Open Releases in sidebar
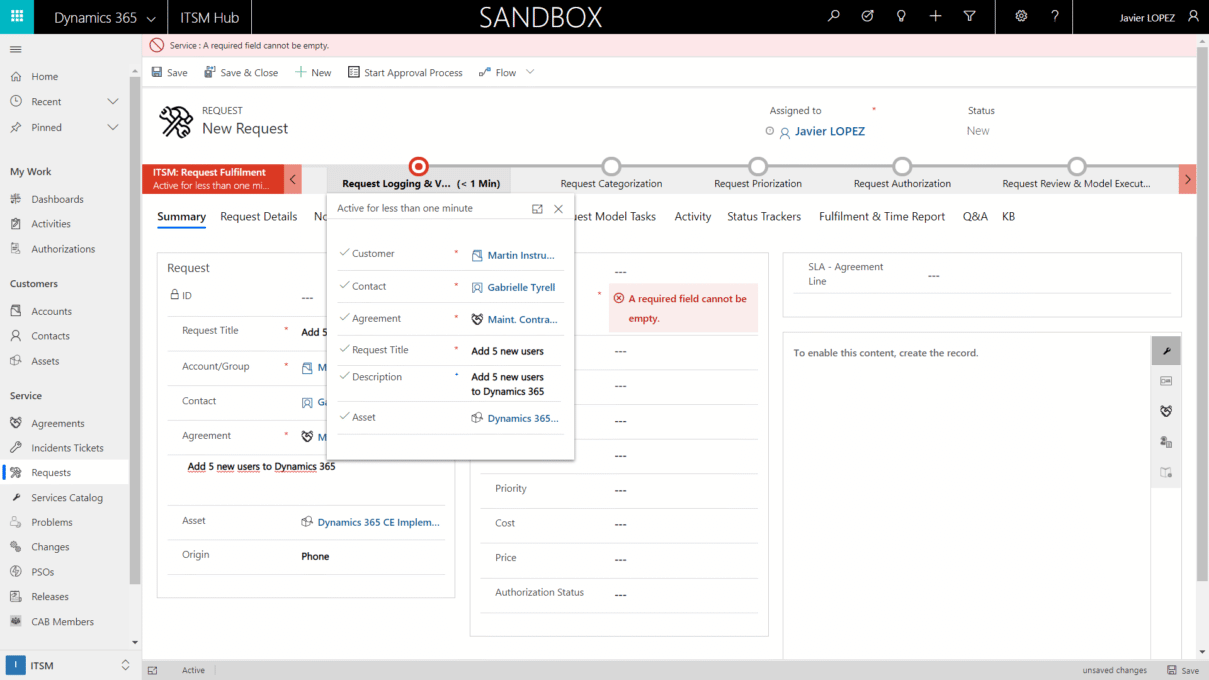 pyautogui.click(x=50, y=597)
